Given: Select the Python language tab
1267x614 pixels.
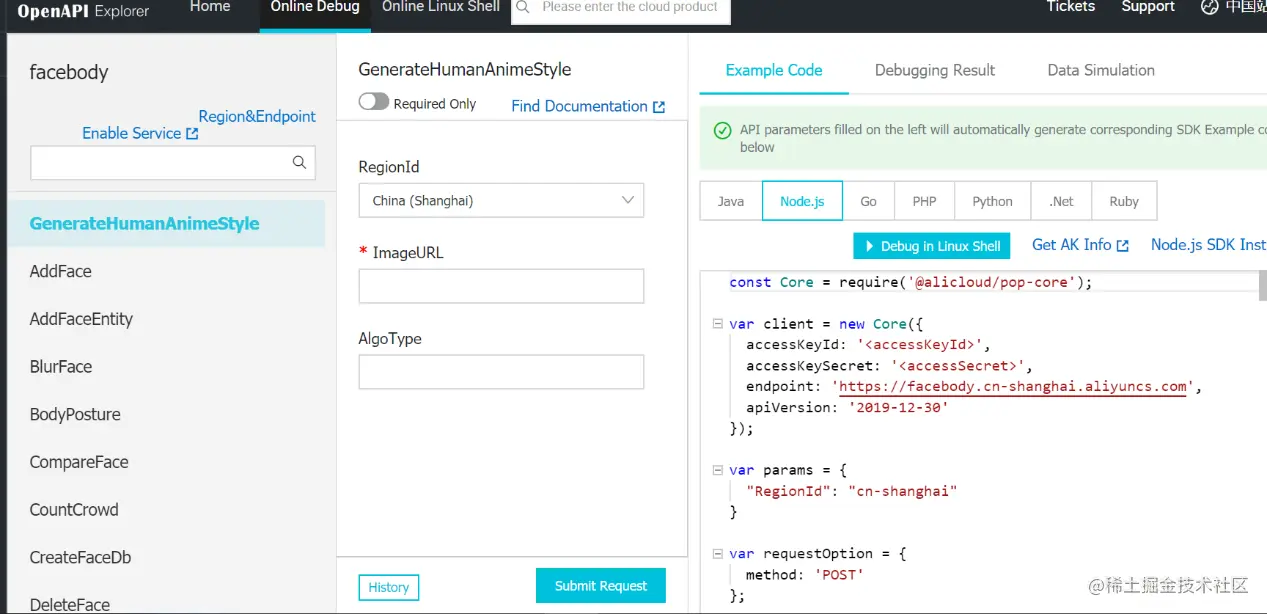Looking at the screenshot, I should (x=992, y=201).
